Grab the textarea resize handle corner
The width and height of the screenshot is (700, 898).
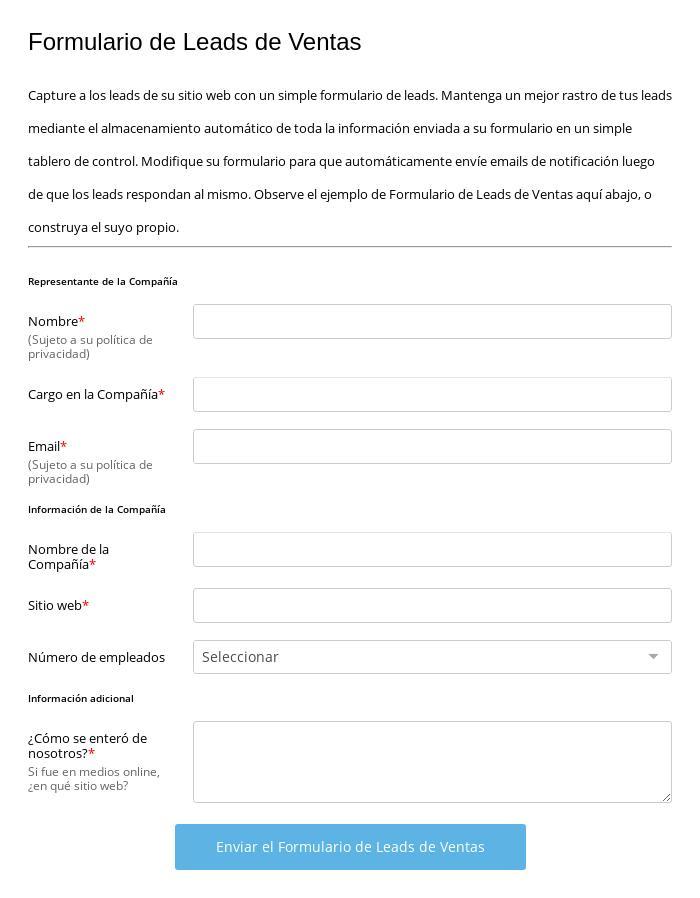666,797
